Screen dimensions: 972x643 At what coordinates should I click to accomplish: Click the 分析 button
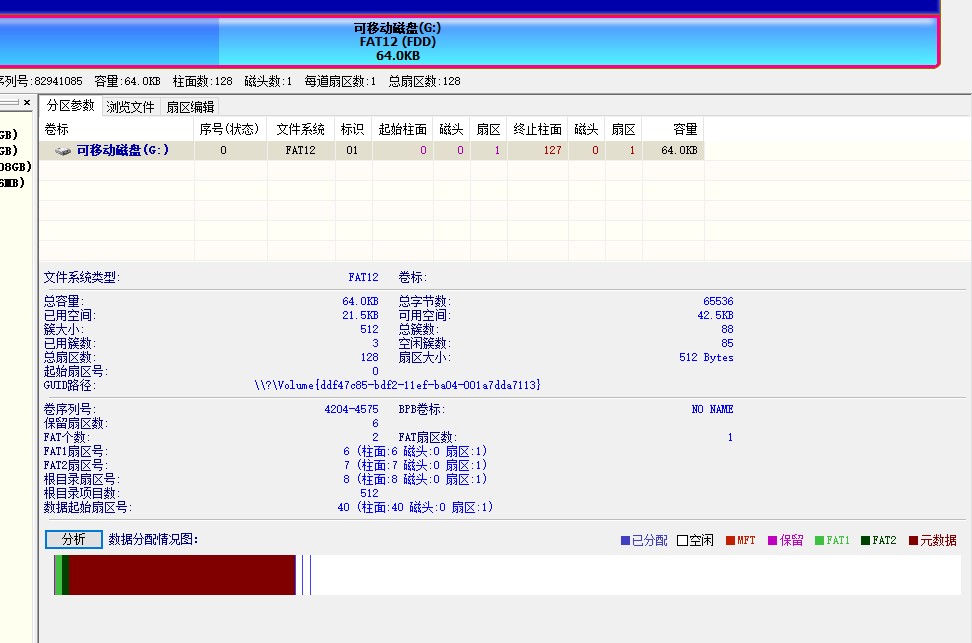74,539
